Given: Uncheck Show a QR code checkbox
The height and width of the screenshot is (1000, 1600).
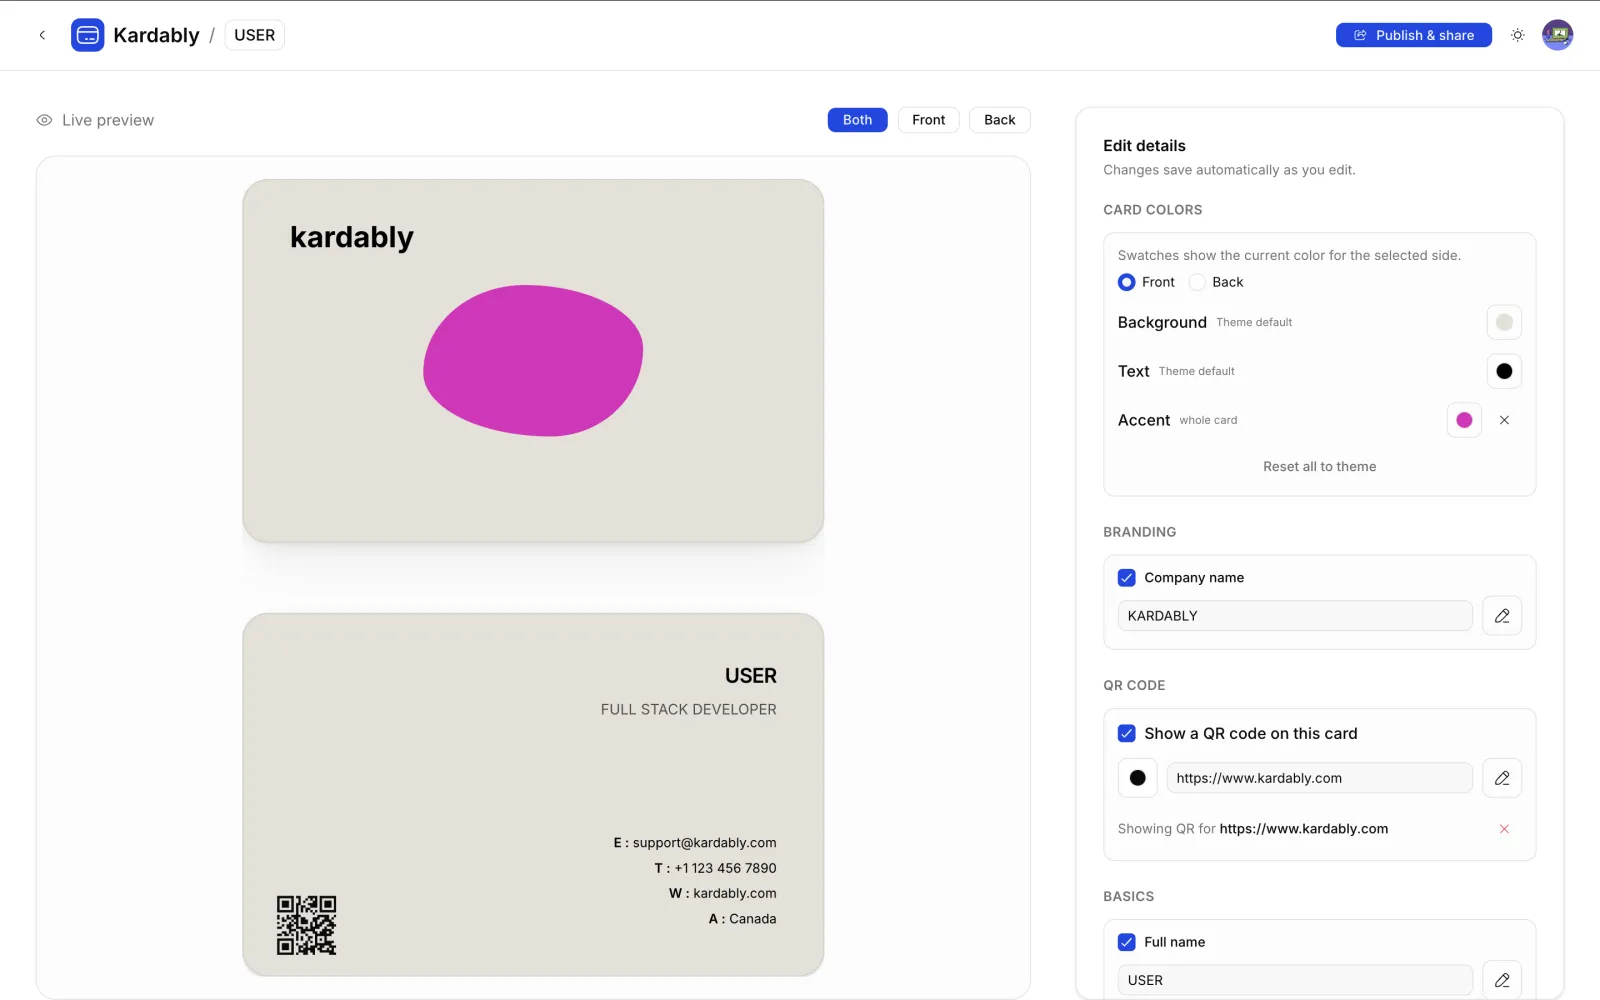Looking at the screenshot, I should (x=1126, y=733).
